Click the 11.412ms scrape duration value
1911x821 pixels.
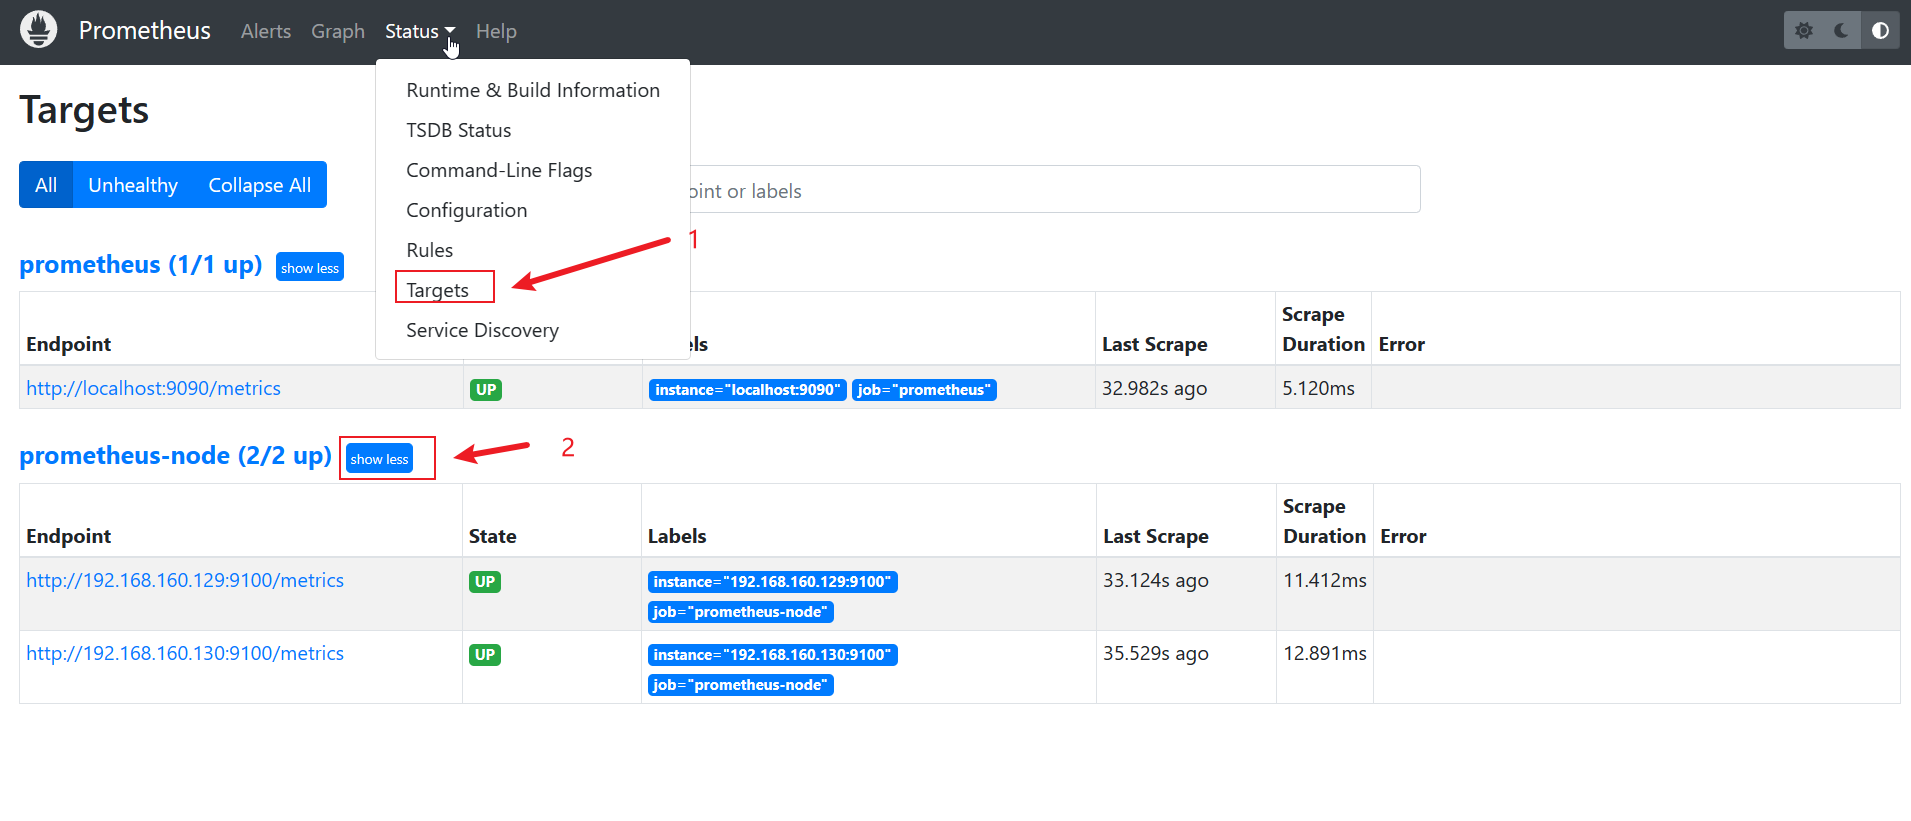[x=1325, y=580]
